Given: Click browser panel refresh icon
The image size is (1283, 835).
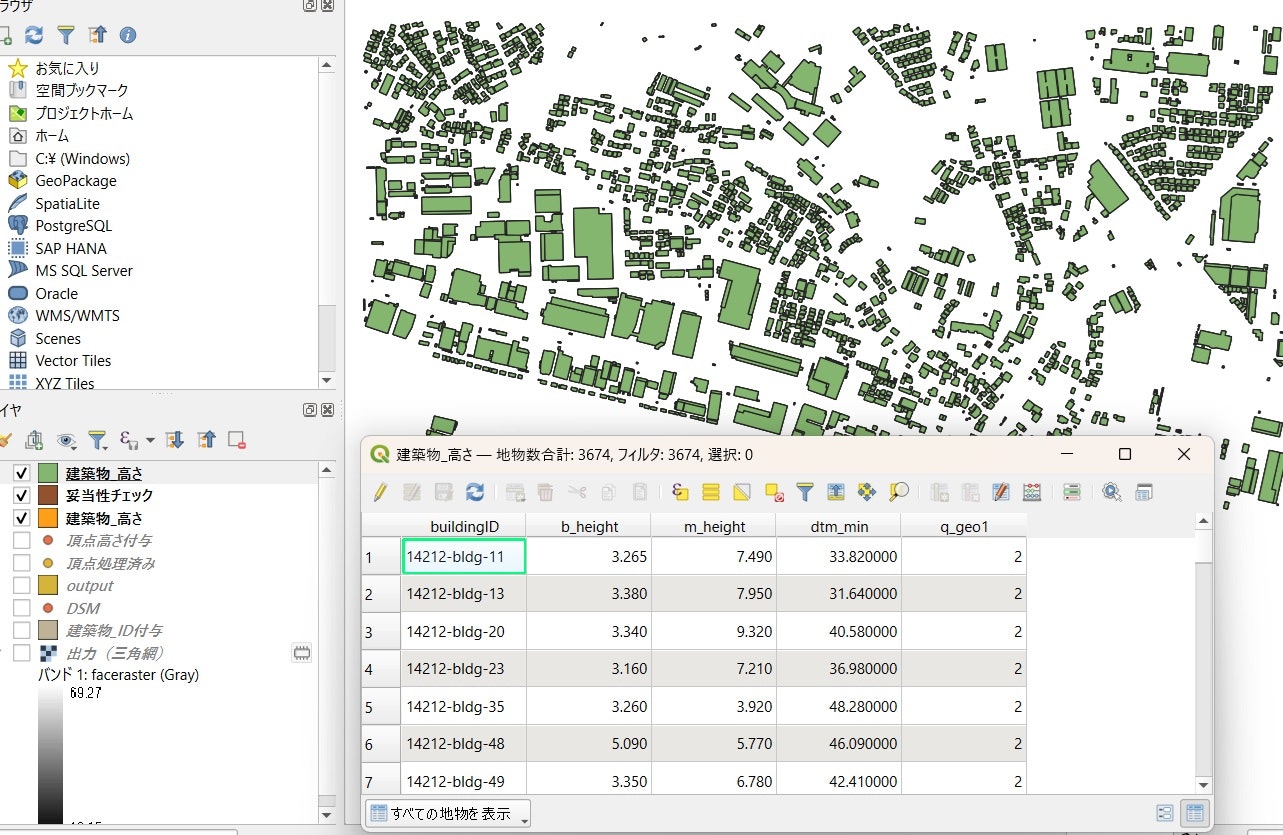Looking at the screenshot, I should [35, 35].
